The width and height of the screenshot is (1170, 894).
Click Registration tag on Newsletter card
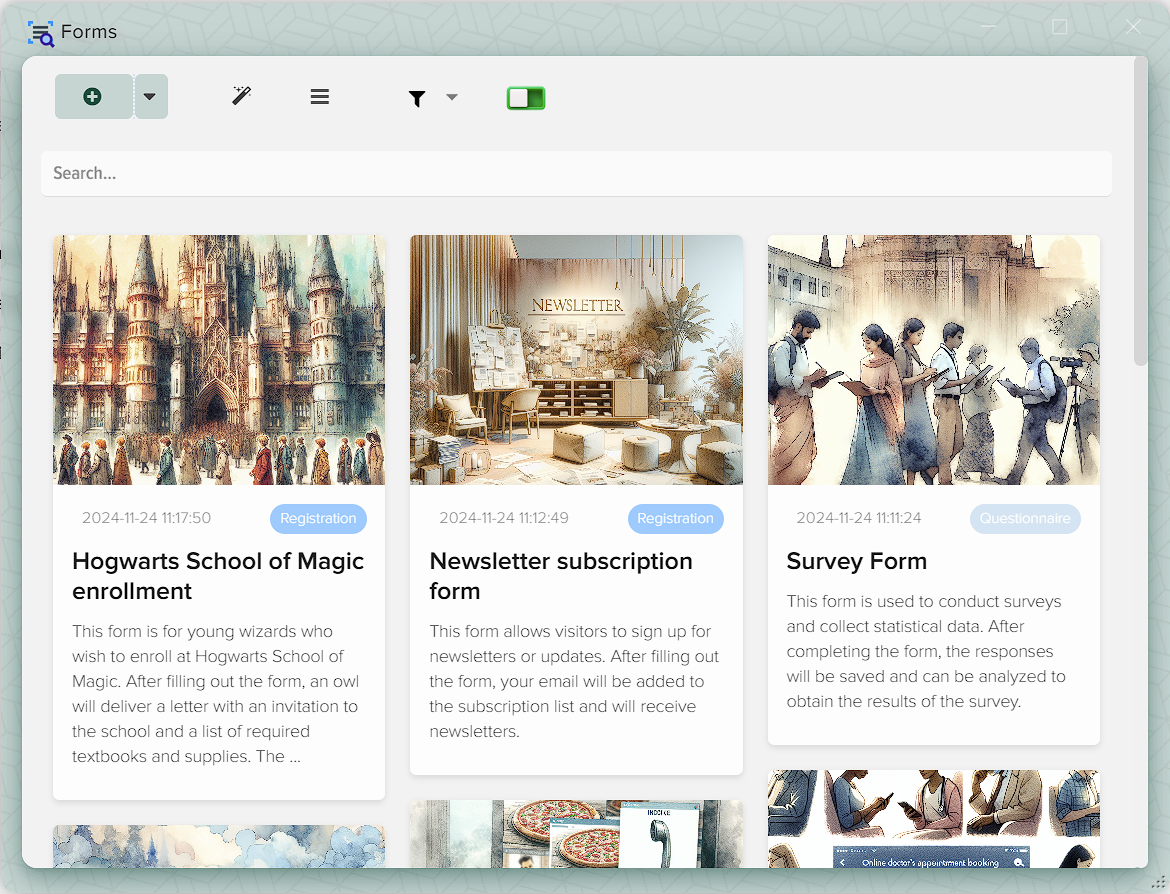(675, 519)
